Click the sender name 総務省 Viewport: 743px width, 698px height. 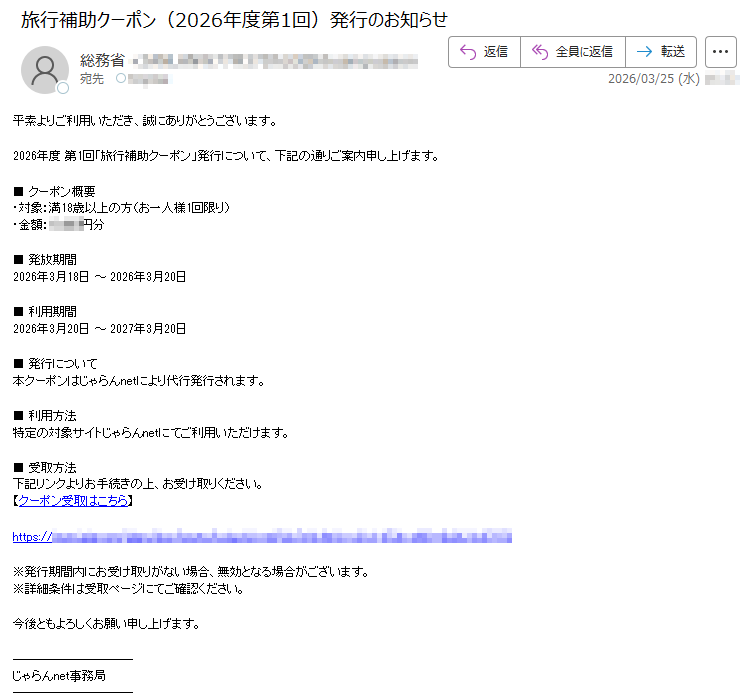pos(102,61)
